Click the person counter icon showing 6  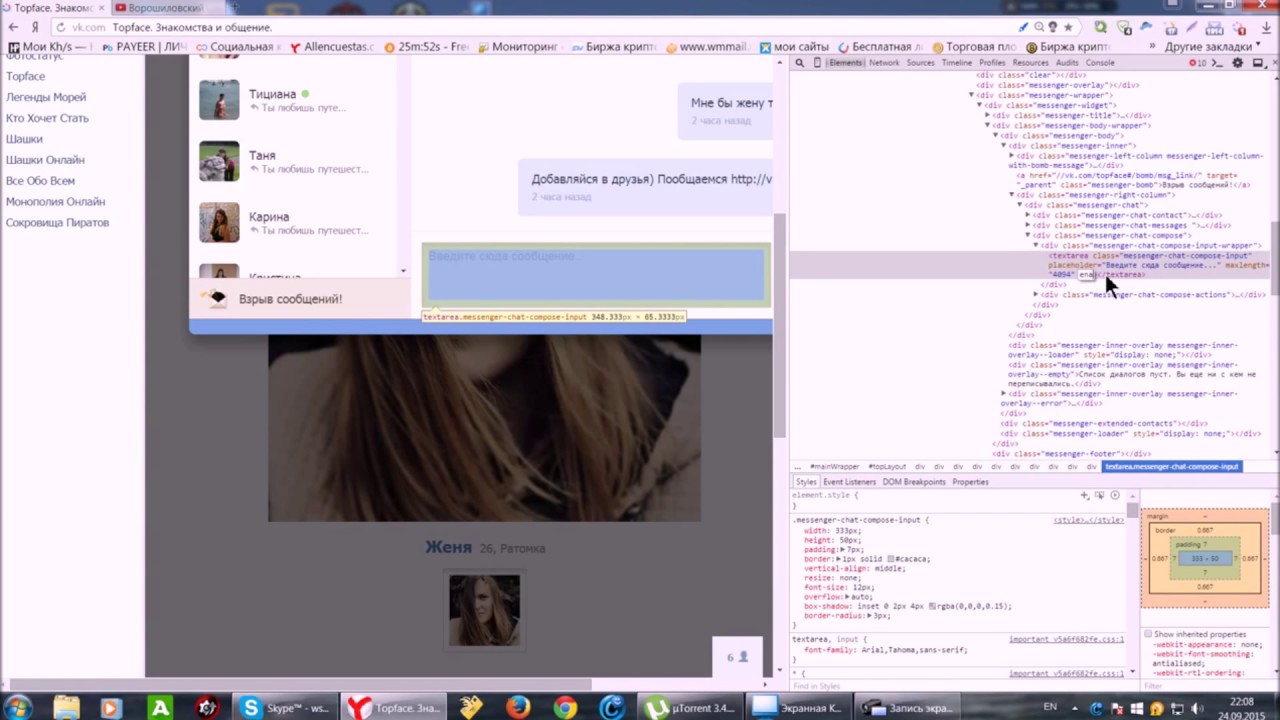737,657
